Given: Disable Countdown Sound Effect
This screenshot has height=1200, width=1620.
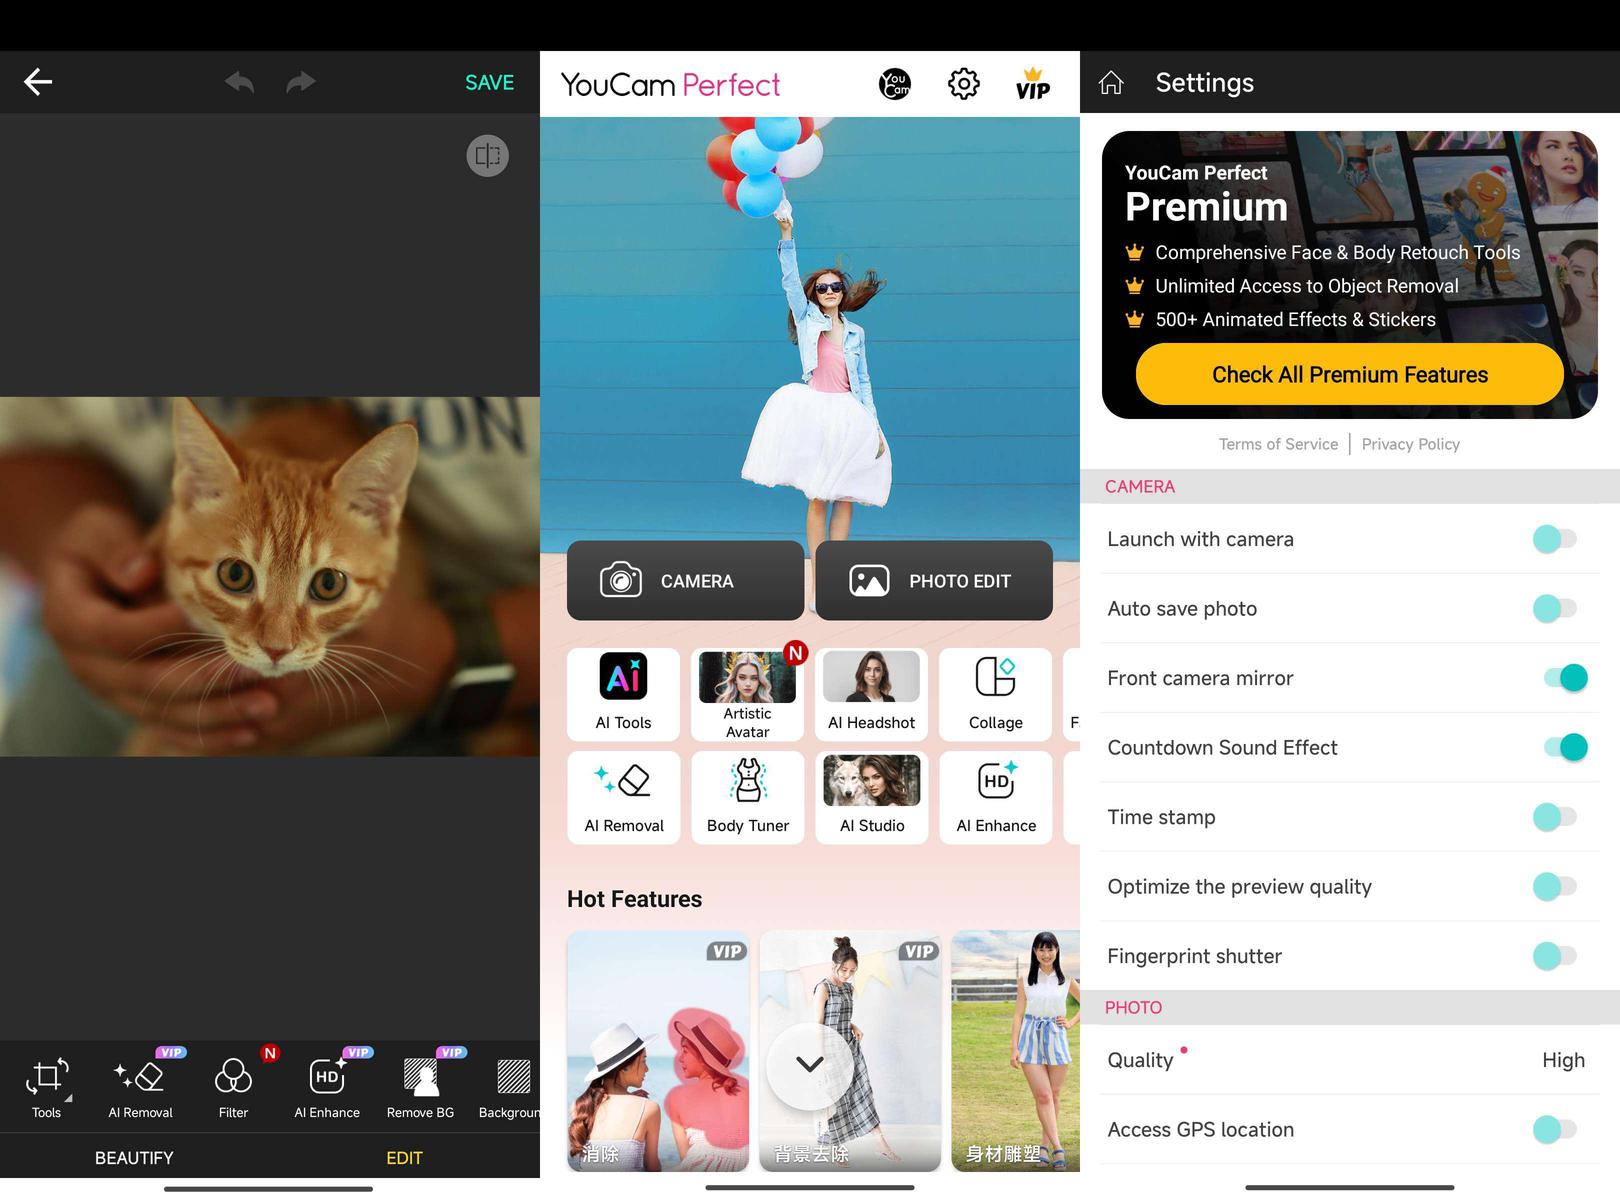Looking at the screenshot, I should [x=1566, y=747].
